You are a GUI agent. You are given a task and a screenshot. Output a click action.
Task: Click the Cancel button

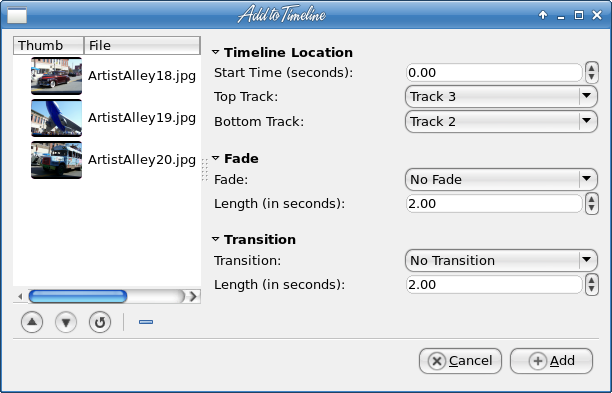(460, 361)
